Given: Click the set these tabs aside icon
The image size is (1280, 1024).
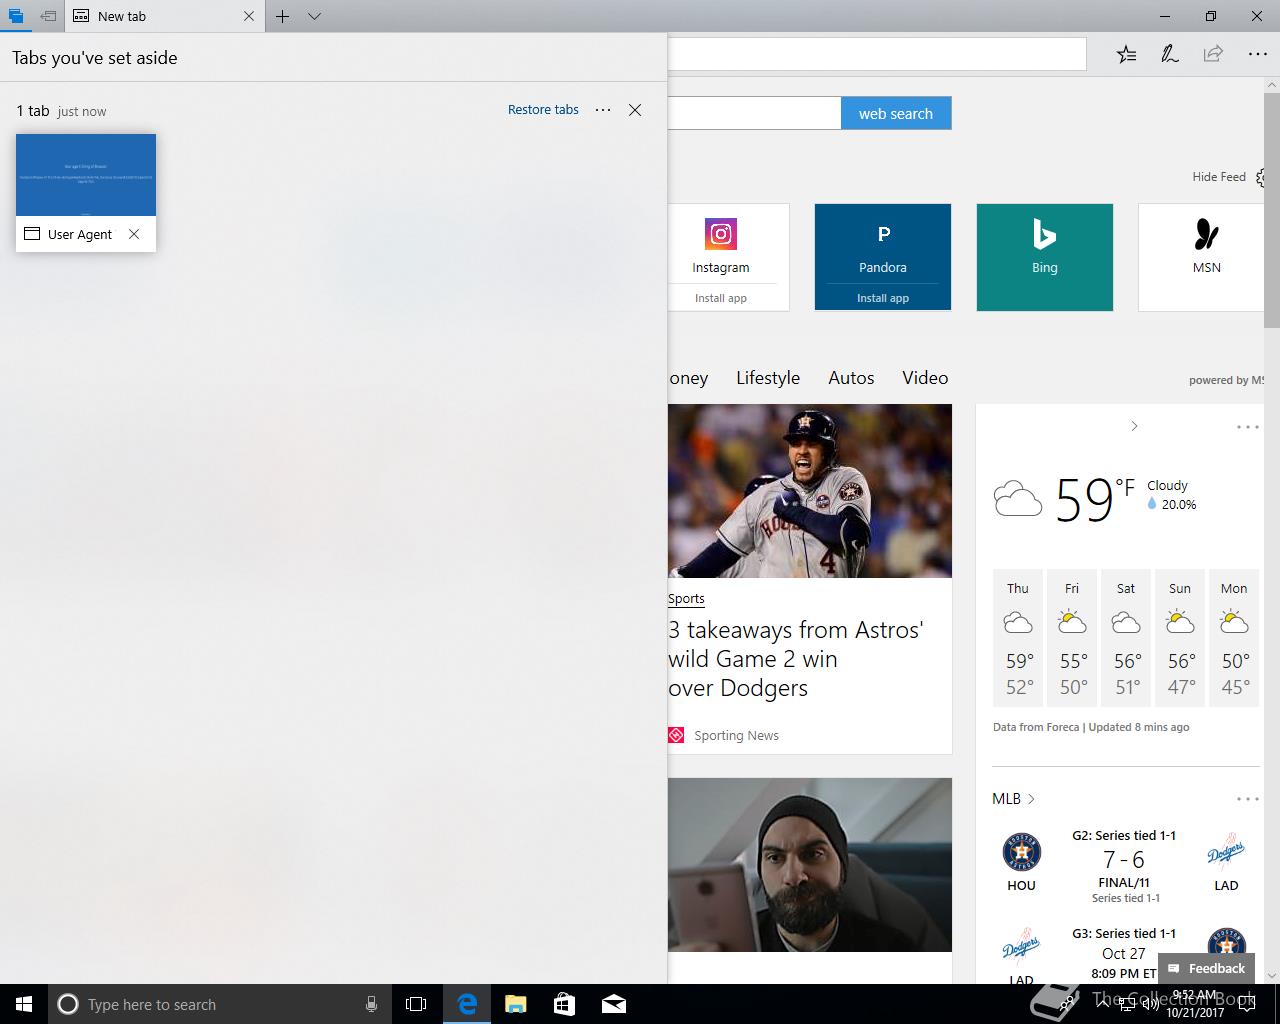Looking at the screenshot, I should (48, 16).
